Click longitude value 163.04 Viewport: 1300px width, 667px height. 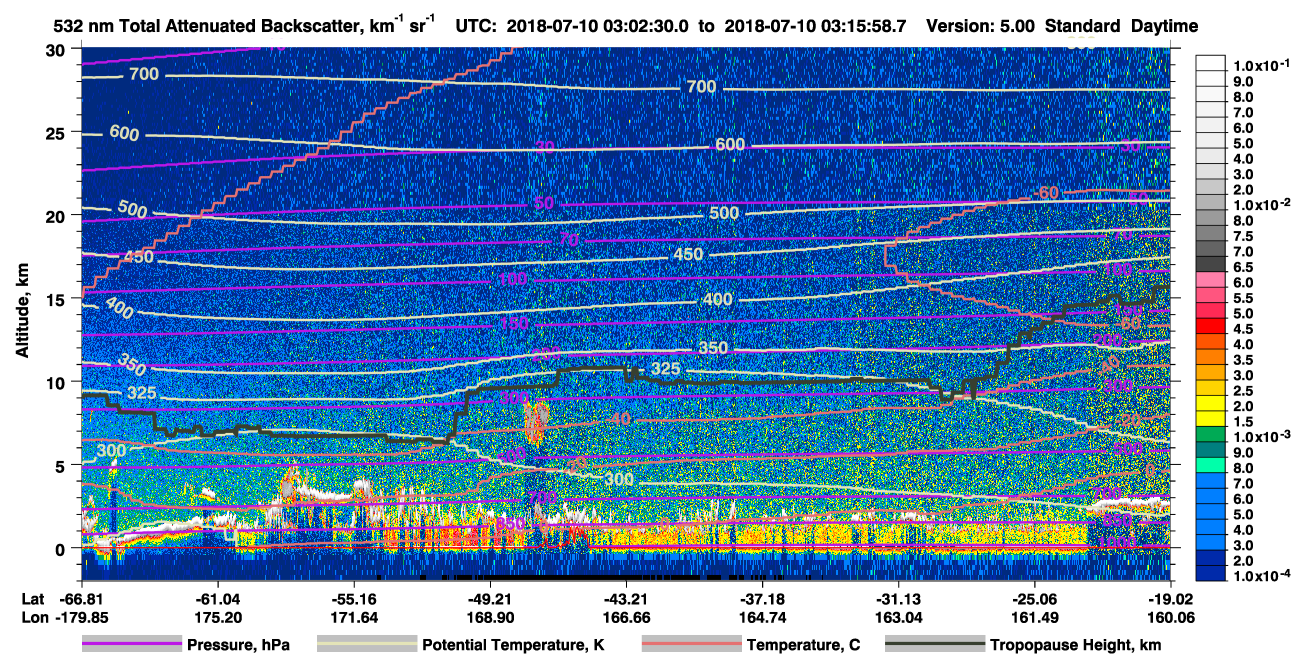(899, 617)
